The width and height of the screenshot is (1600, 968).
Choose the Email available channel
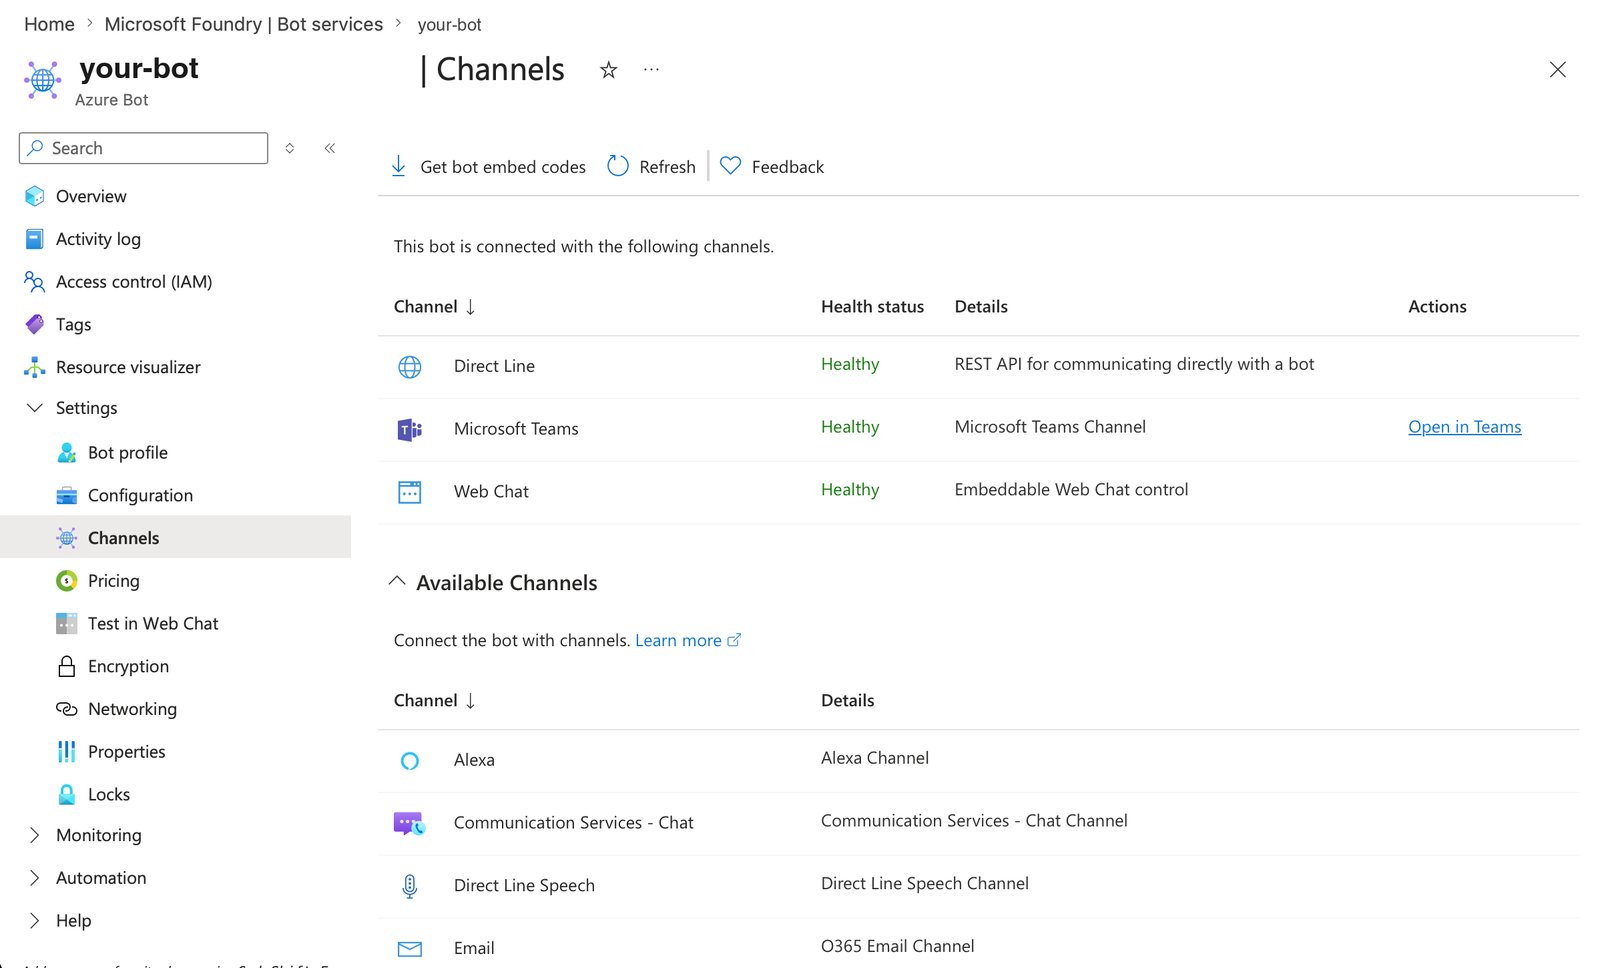pos(474,948)
